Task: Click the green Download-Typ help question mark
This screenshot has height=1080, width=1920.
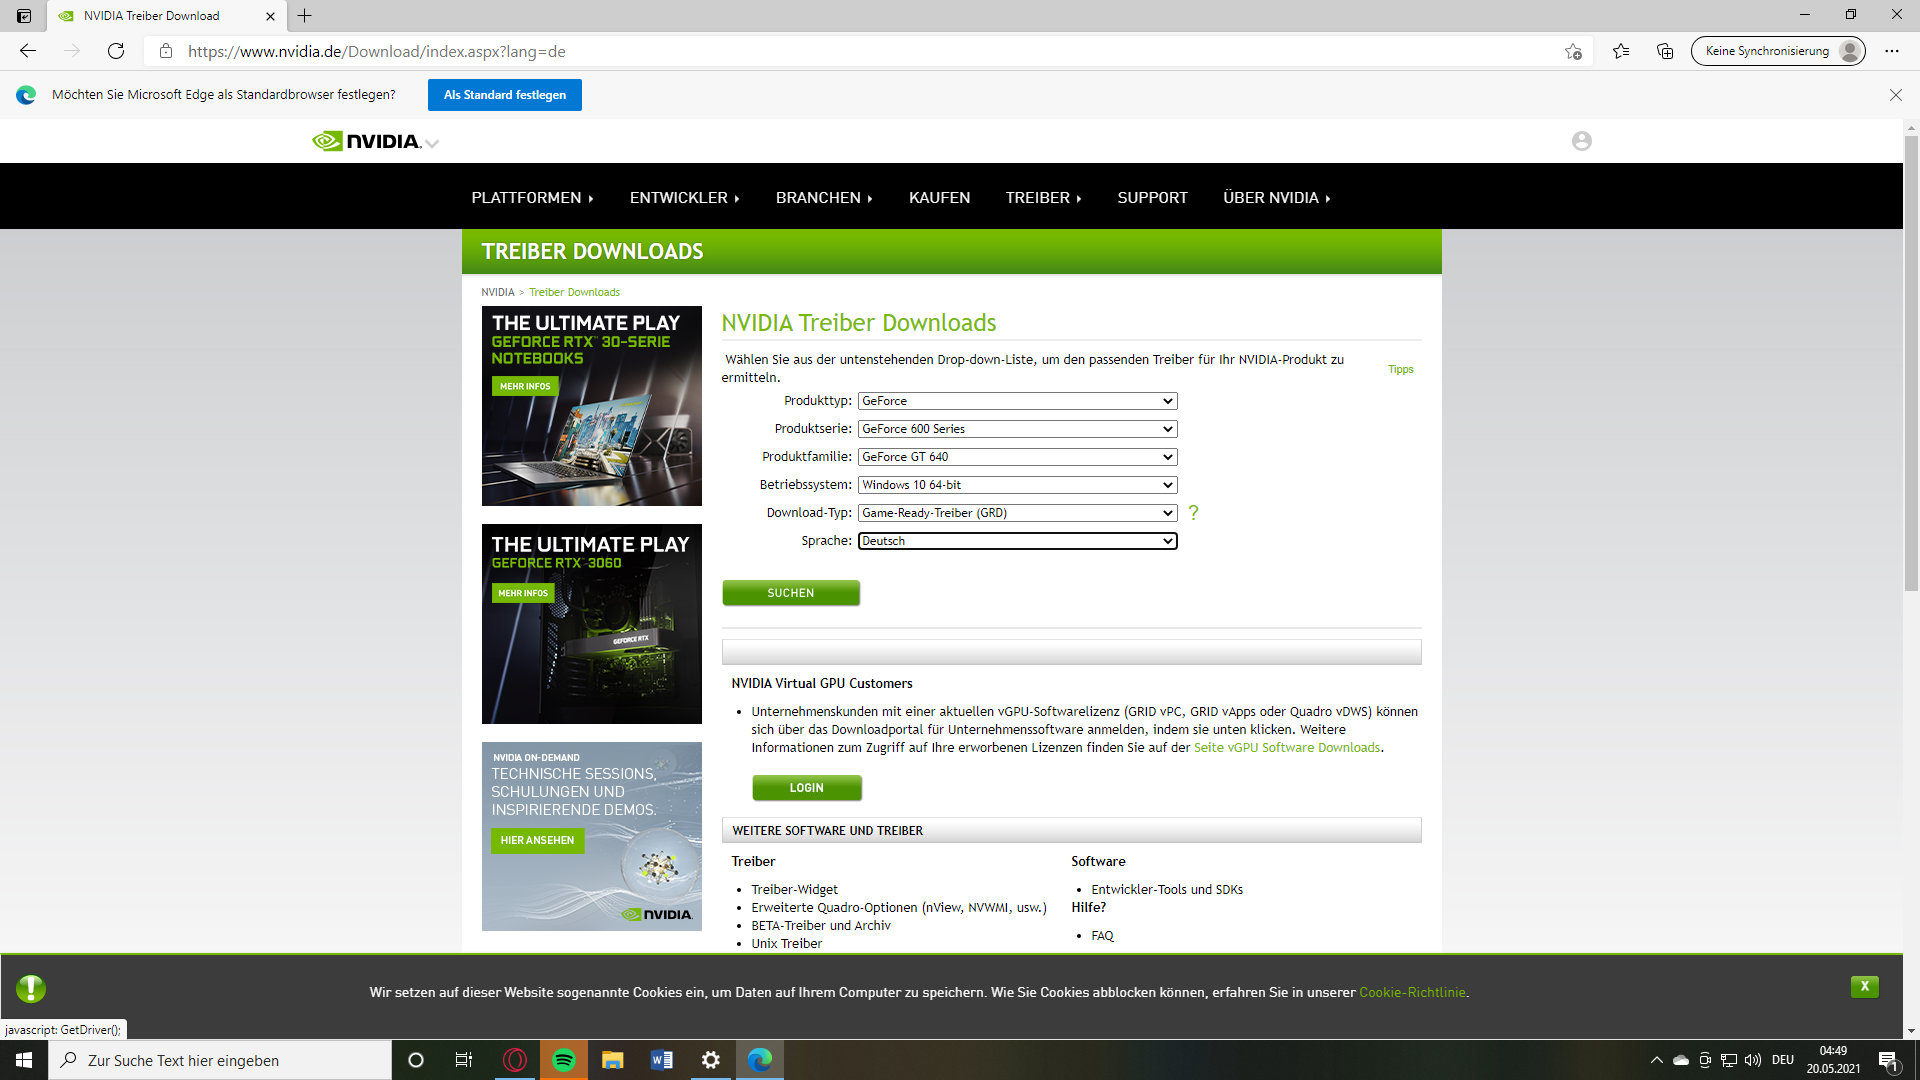Action: [1193, 512]
